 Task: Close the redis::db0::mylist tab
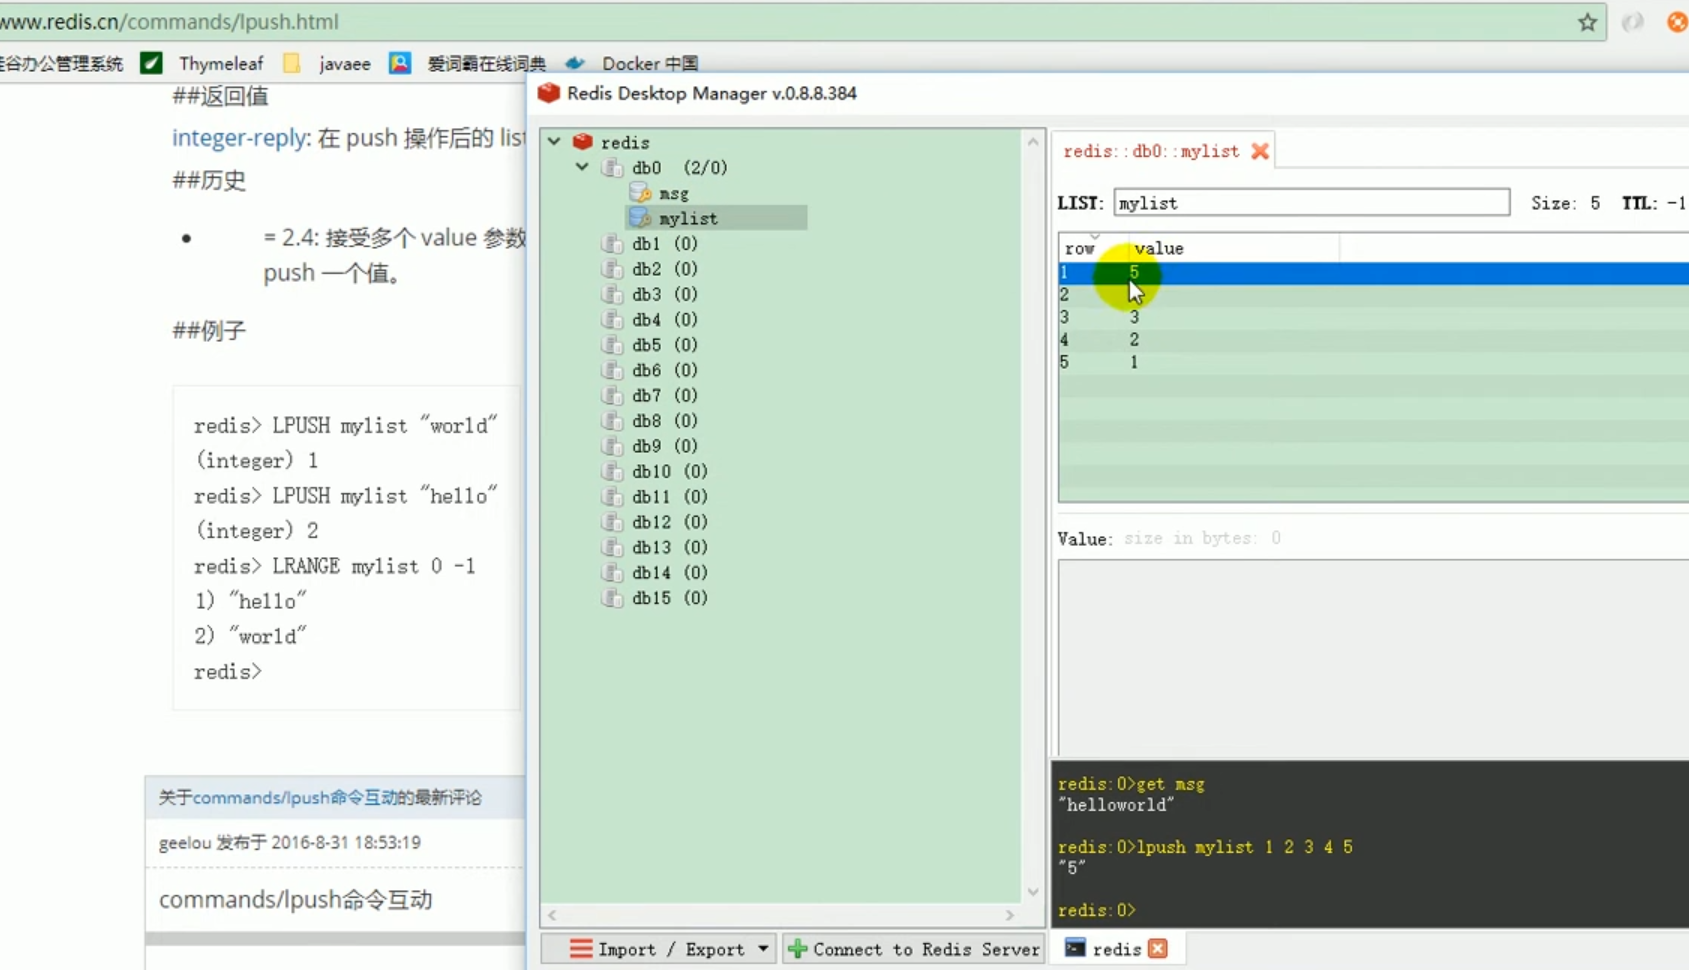click(x=1260, y=150)
